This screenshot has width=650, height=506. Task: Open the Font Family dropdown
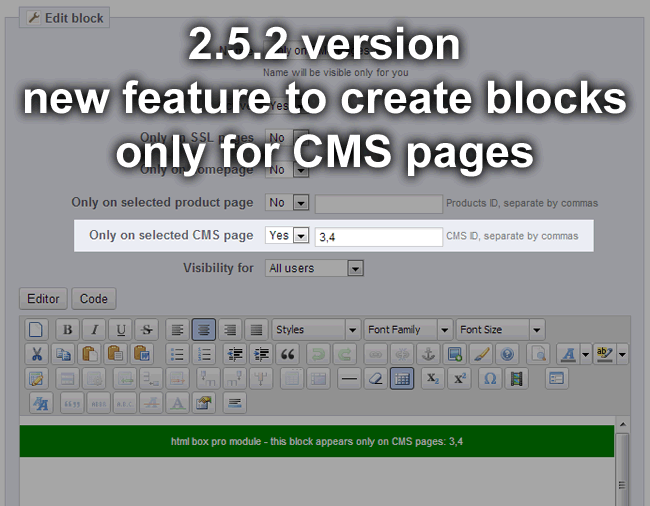(408, 329)
